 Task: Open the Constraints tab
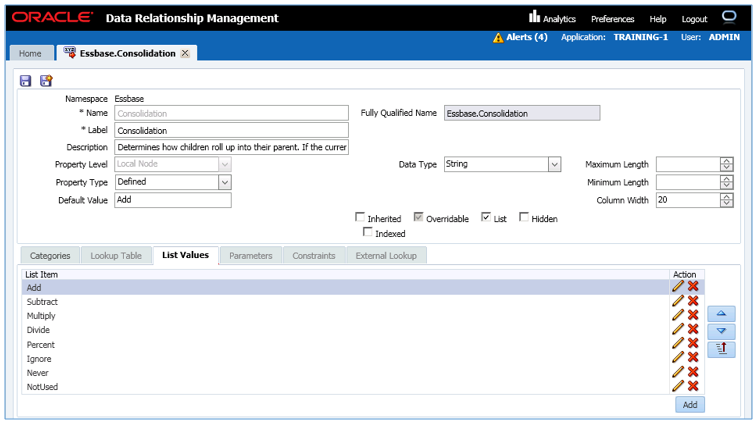(x=314, y=256)
